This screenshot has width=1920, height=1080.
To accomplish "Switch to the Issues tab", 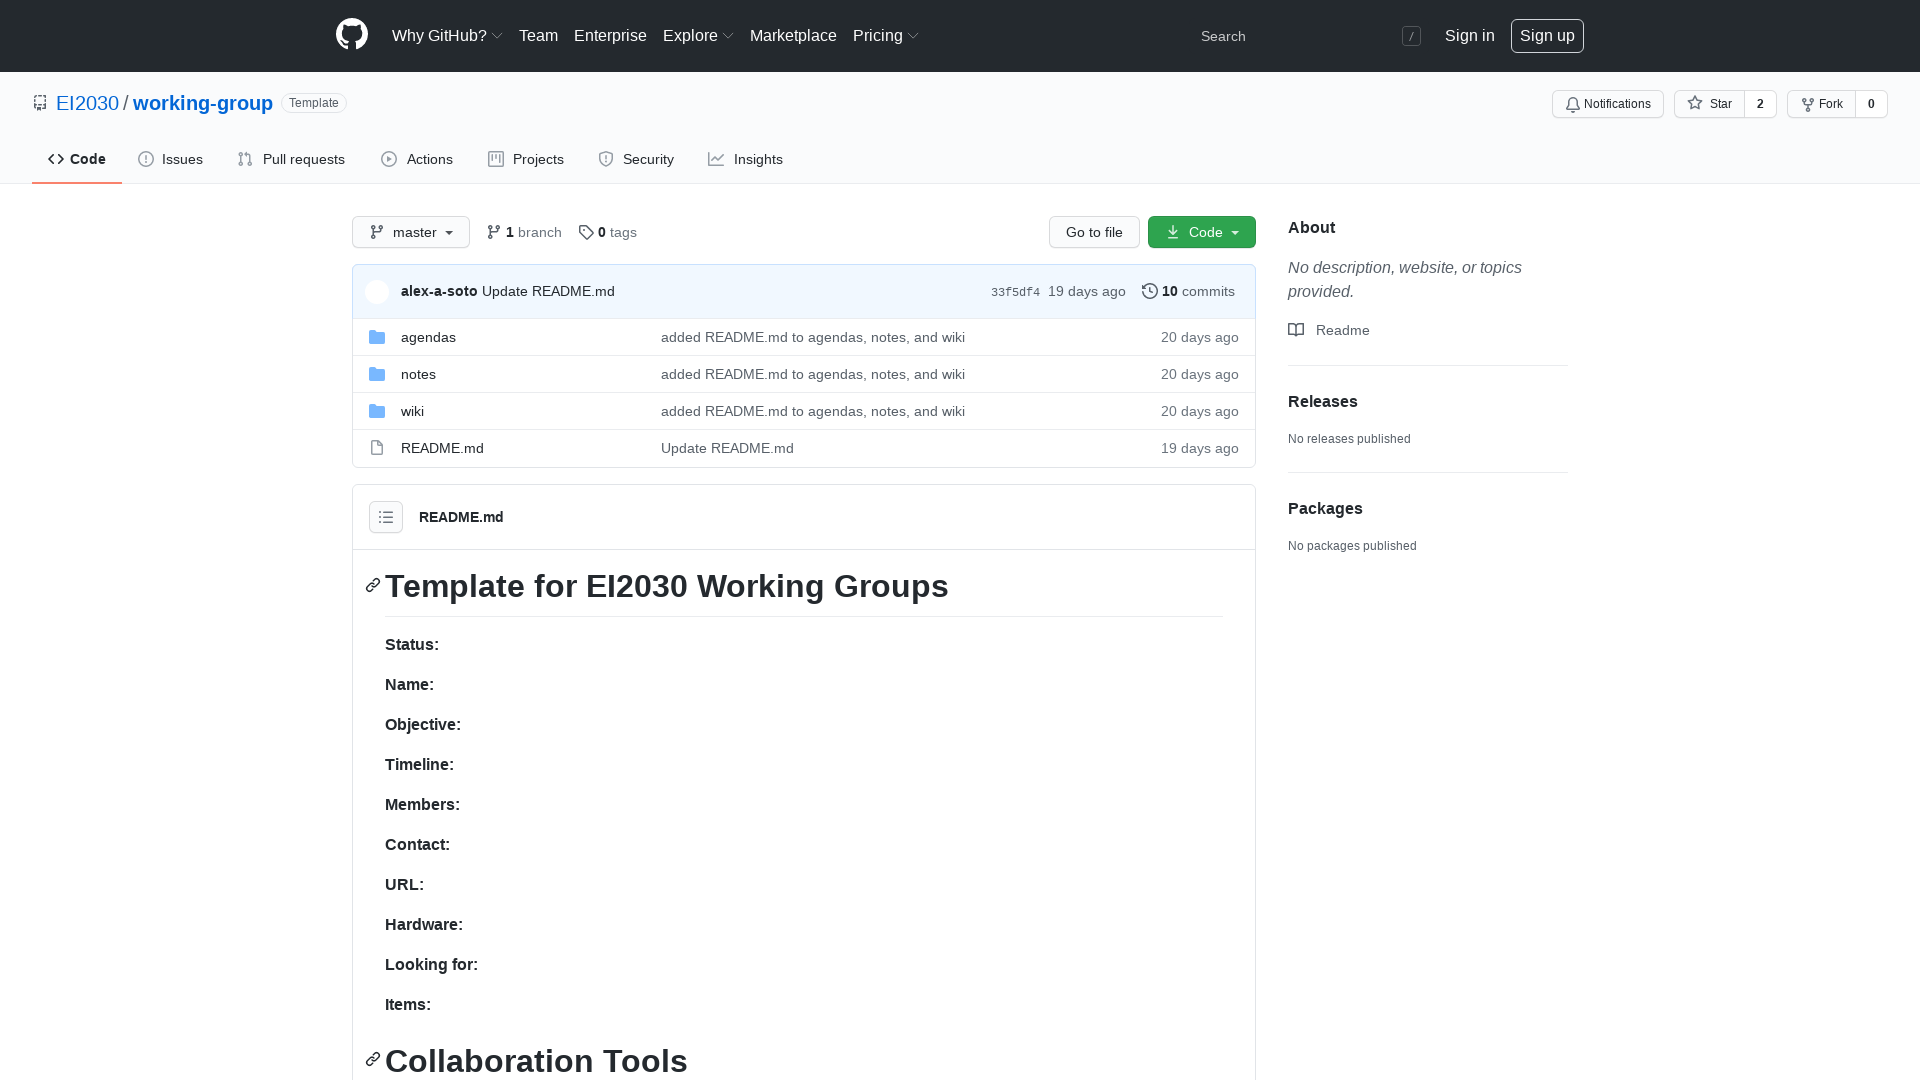I will pyautogui.click(x=171, y=160).
